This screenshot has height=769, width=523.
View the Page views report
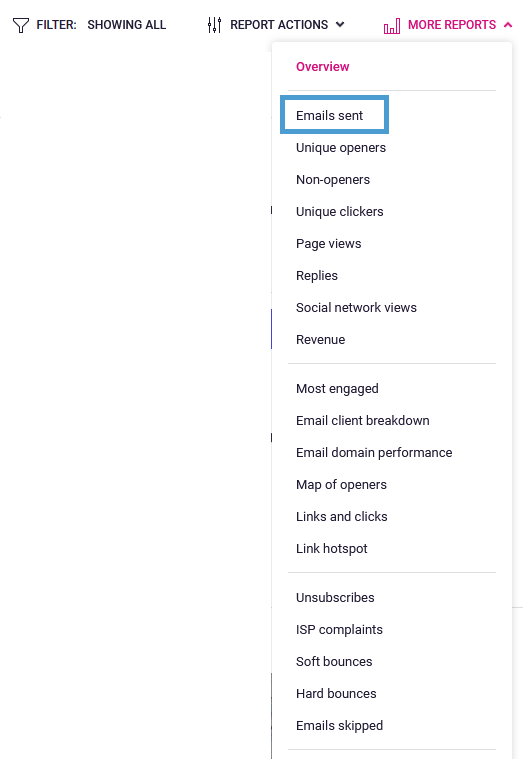click(x=328, y=244)
